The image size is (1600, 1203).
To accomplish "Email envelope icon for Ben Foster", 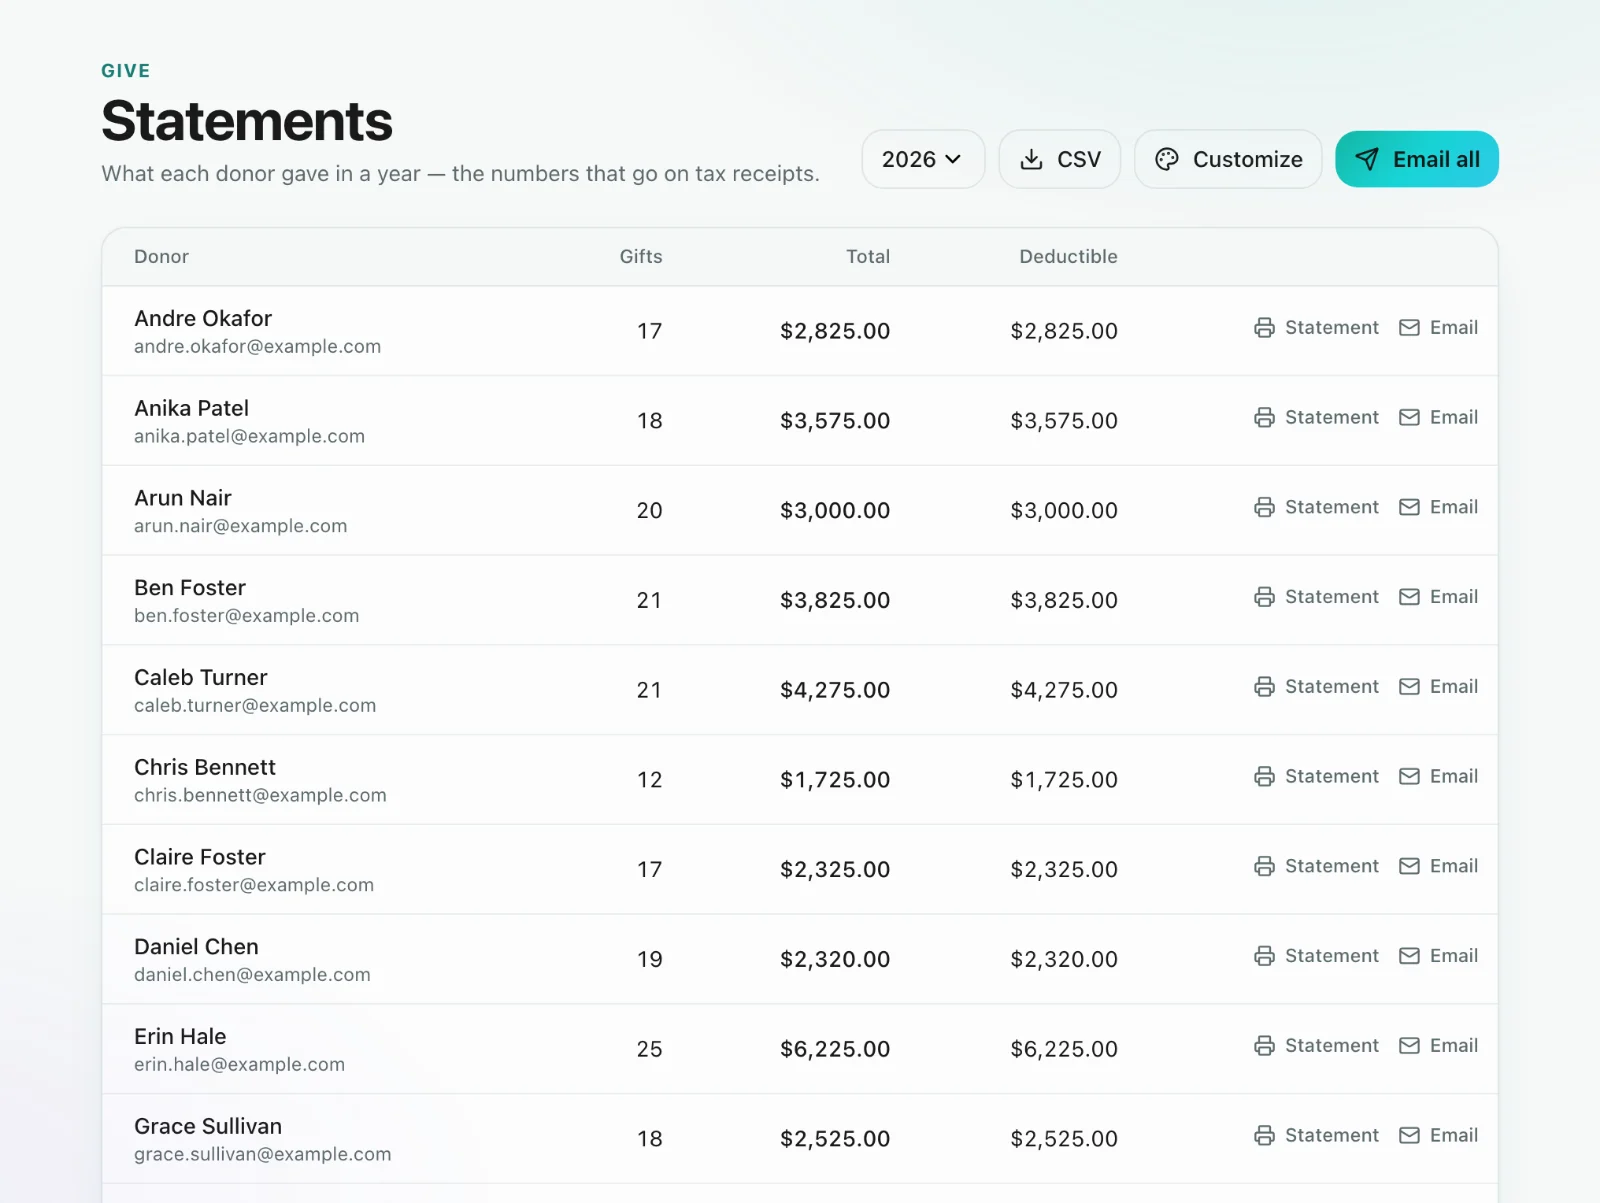I will point(1409,597).
